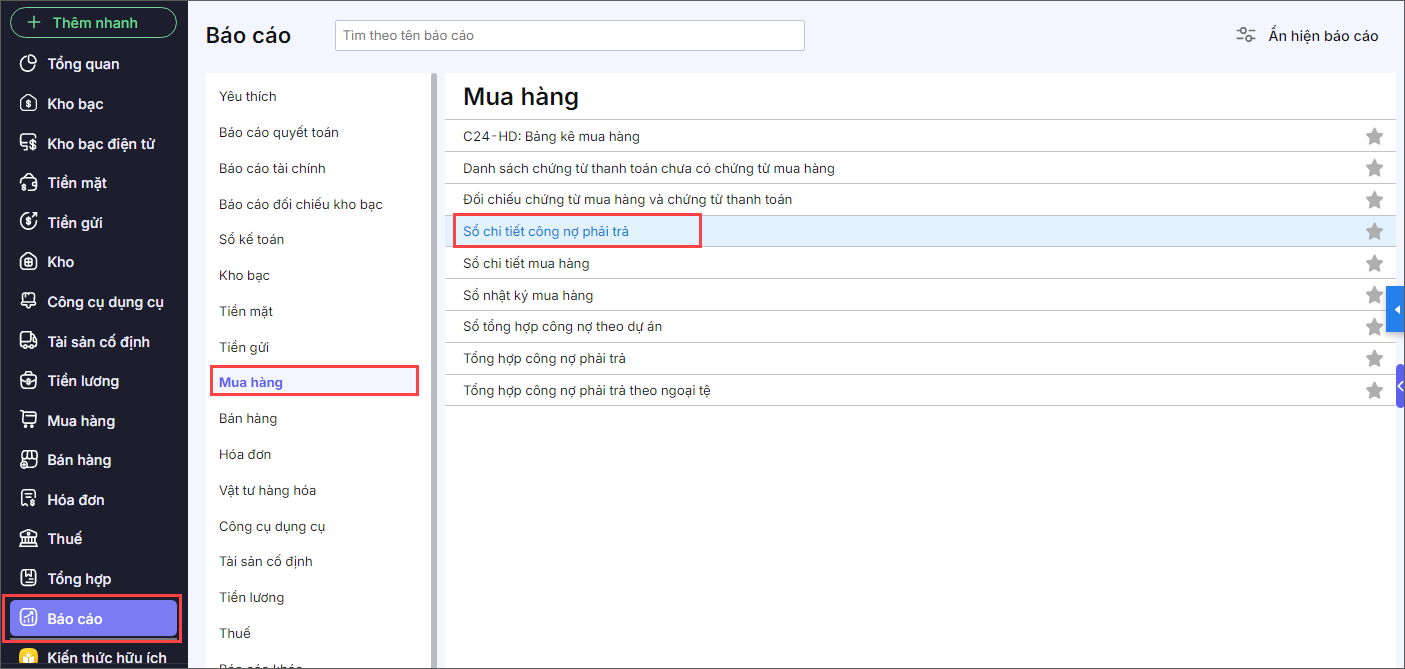Star Đối chiếu chứng từ mua hàng report

pos(1374,199)
